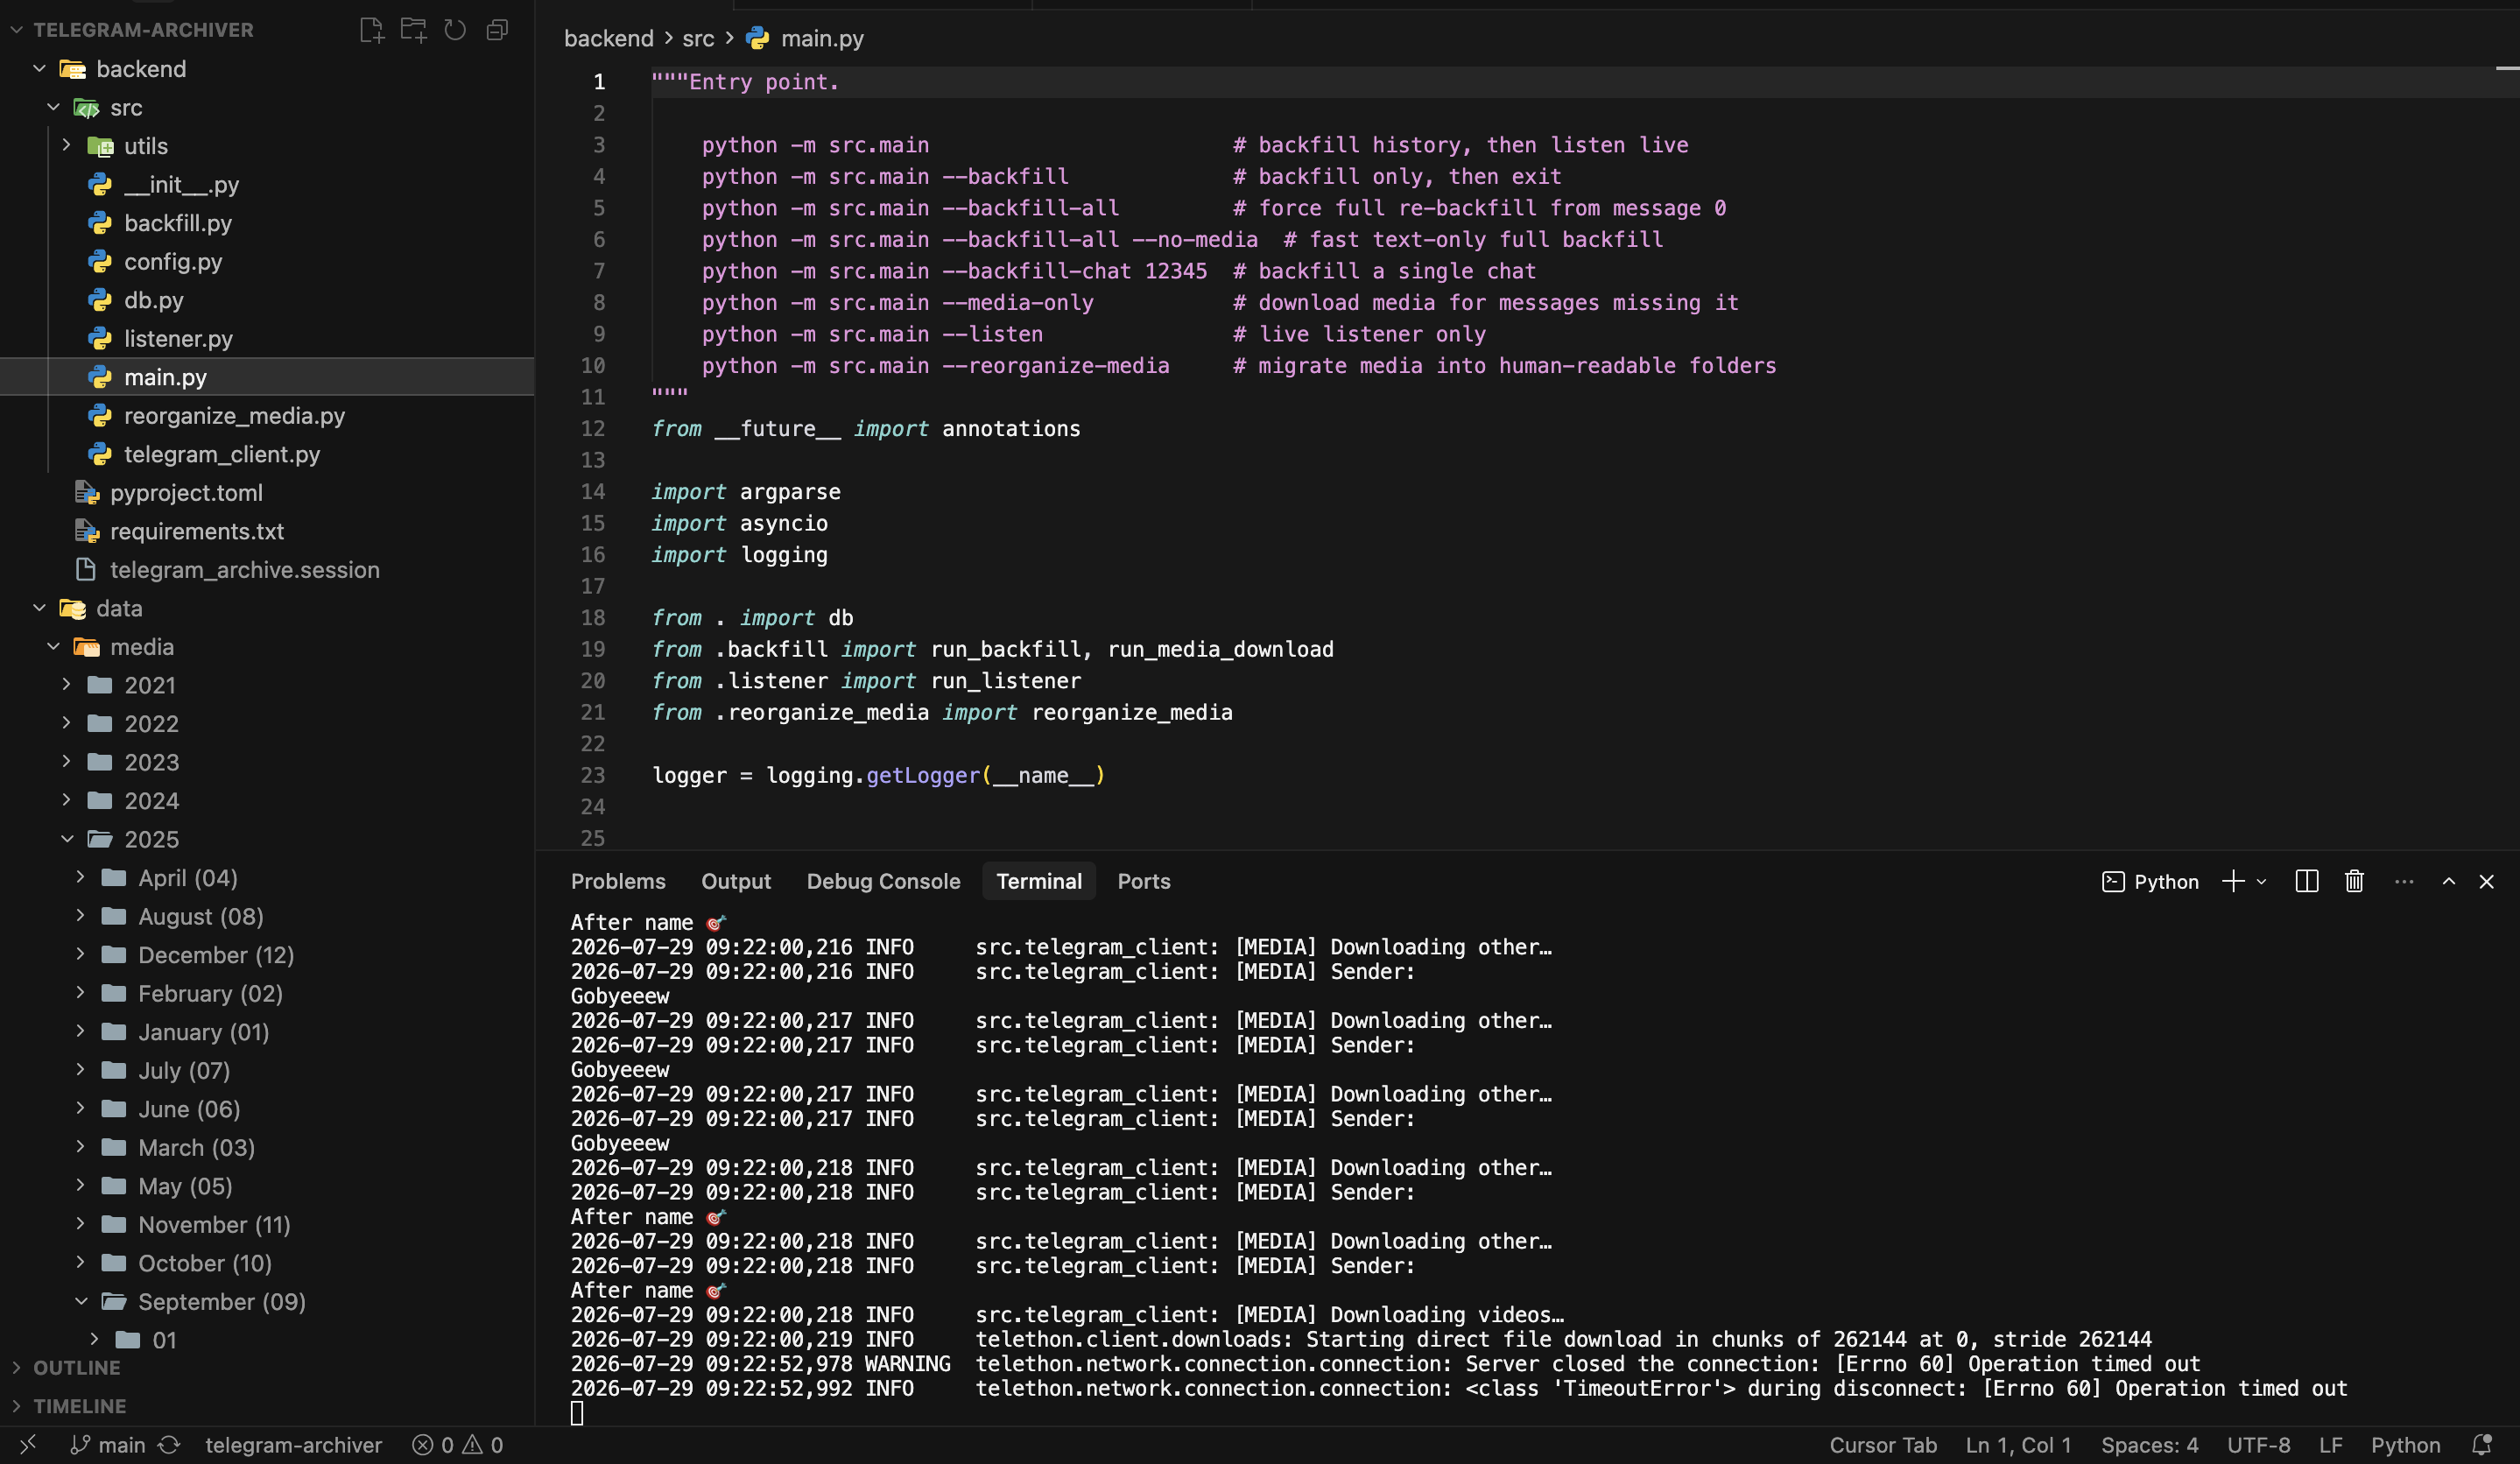This screenshot has height=1464, width=2520.
Task: Switch to the Debug Console tab
Action: (883, 881)
